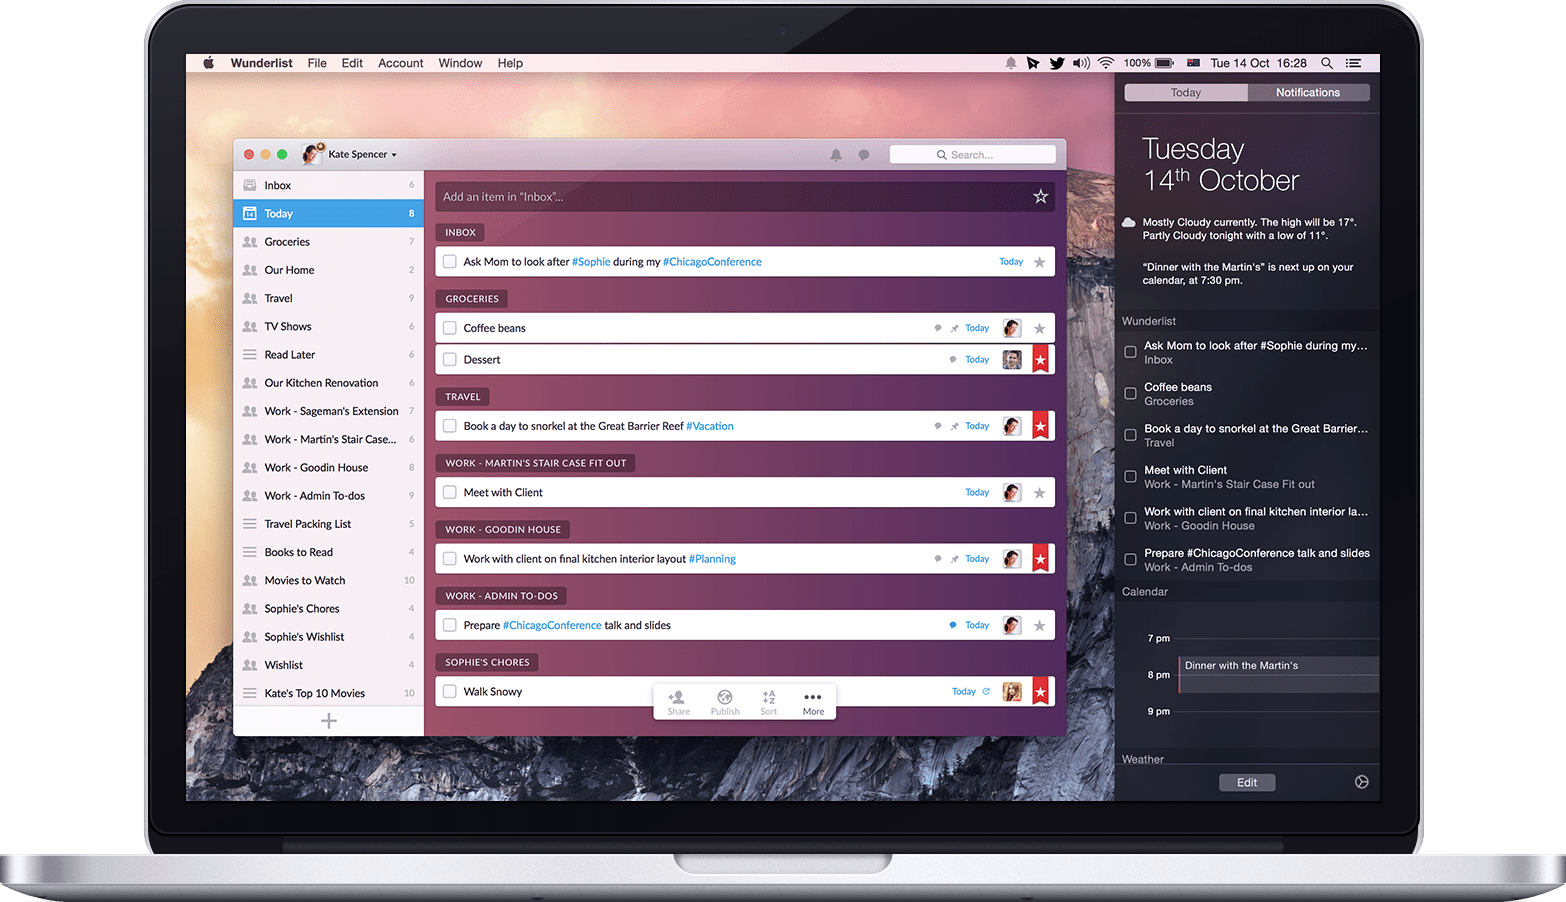1566x902 pixels.
Task: Check off the final kitchen interior layout task
Action: [450, 559]
